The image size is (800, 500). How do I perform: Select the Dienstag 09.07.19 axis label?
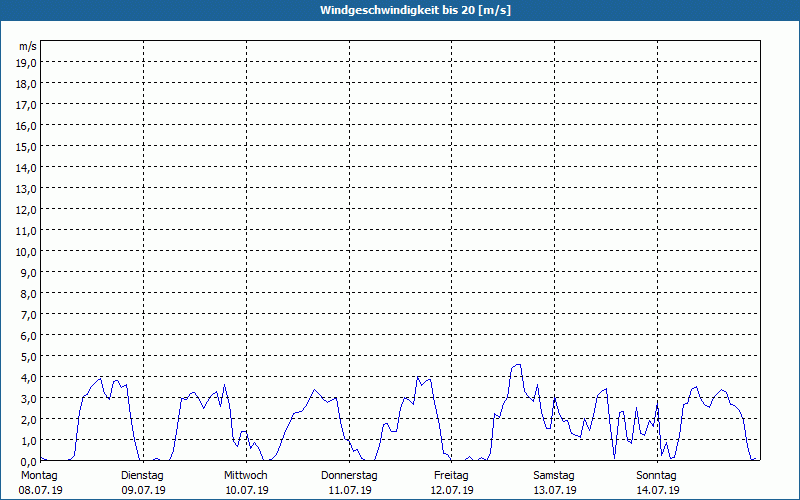(x=143, y=483)
